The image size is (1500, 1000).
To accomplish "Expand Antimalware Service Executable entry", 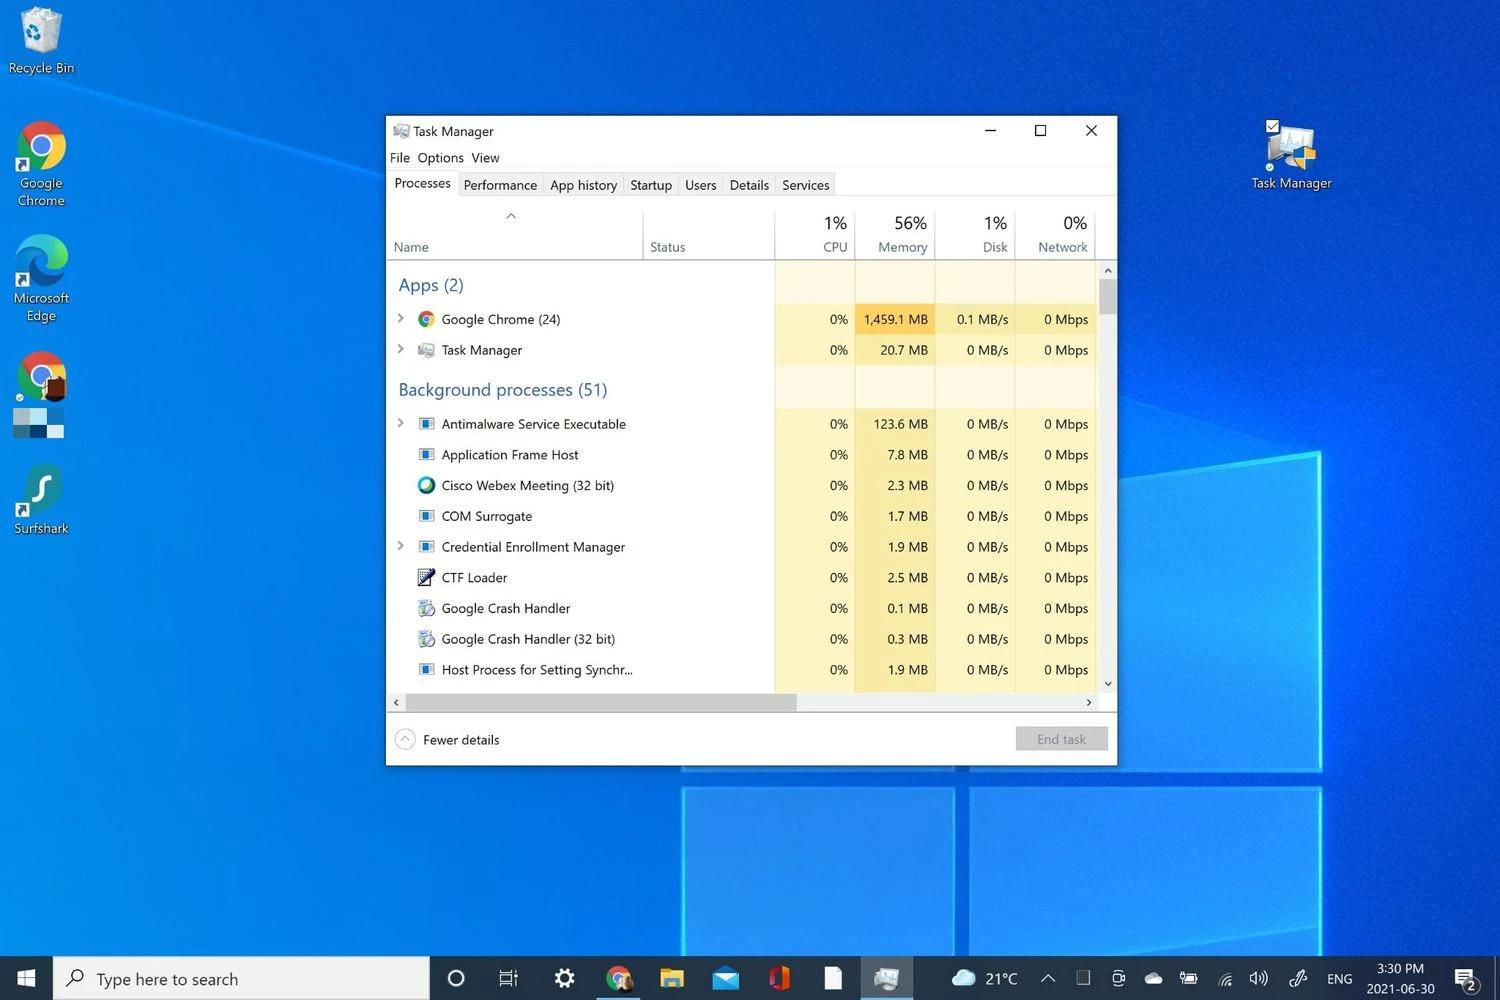I will click(401, 423).
